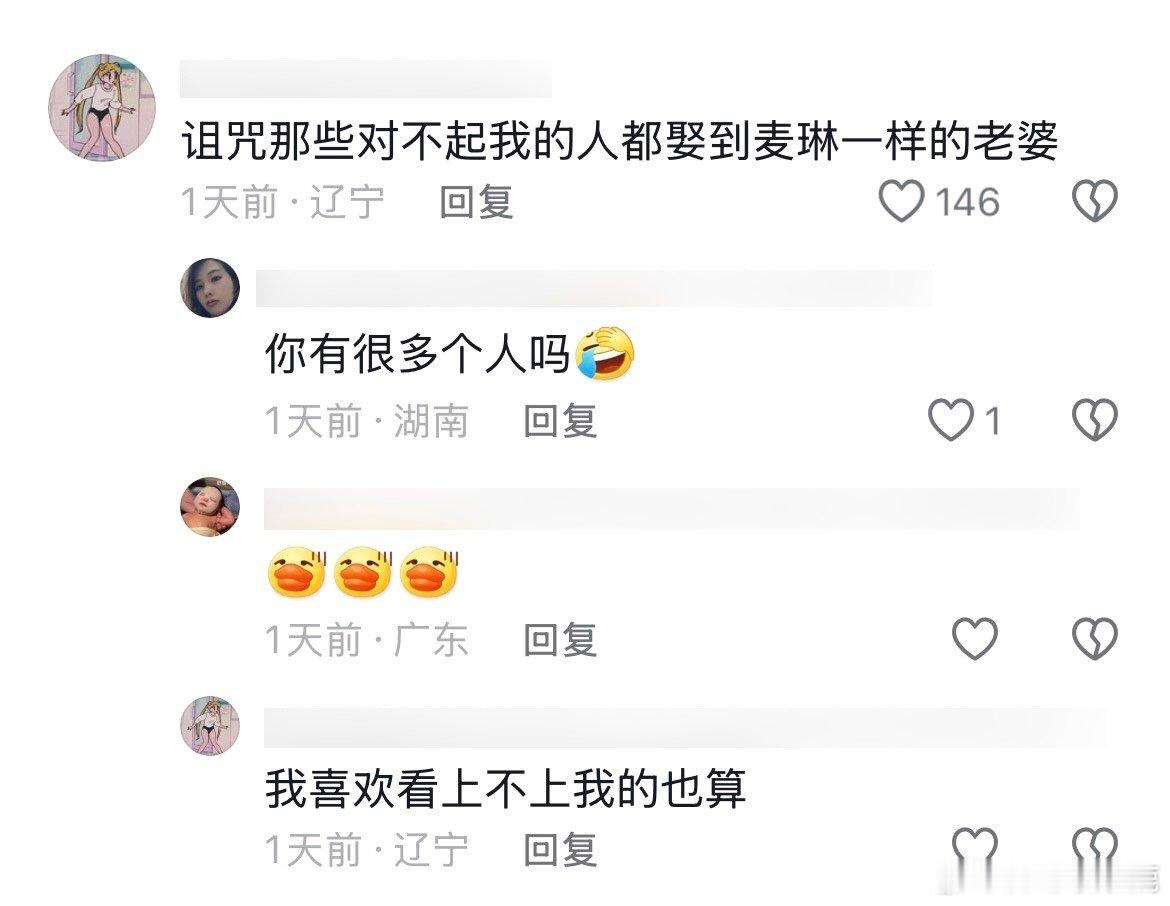Open the woman selfie avatar profile

(210, 288)
